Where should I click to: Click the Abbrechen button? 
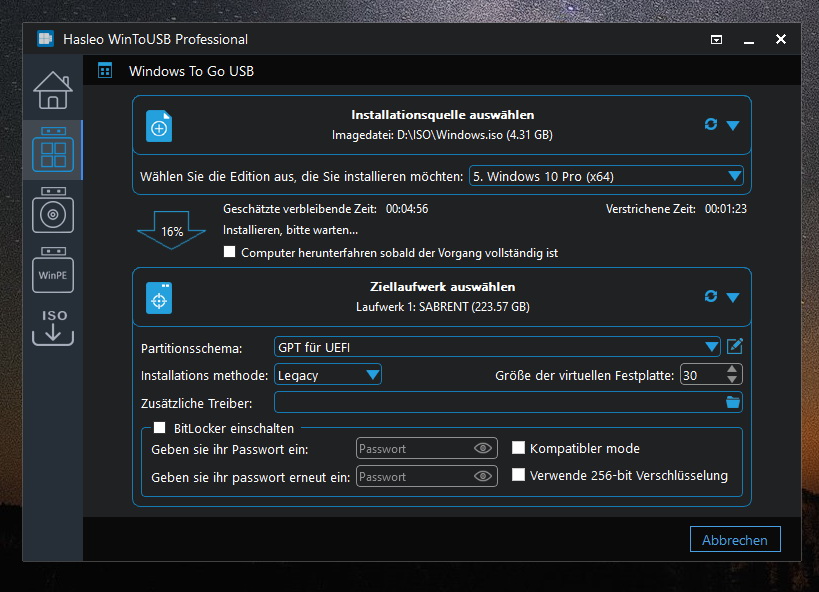click(735, 539)
